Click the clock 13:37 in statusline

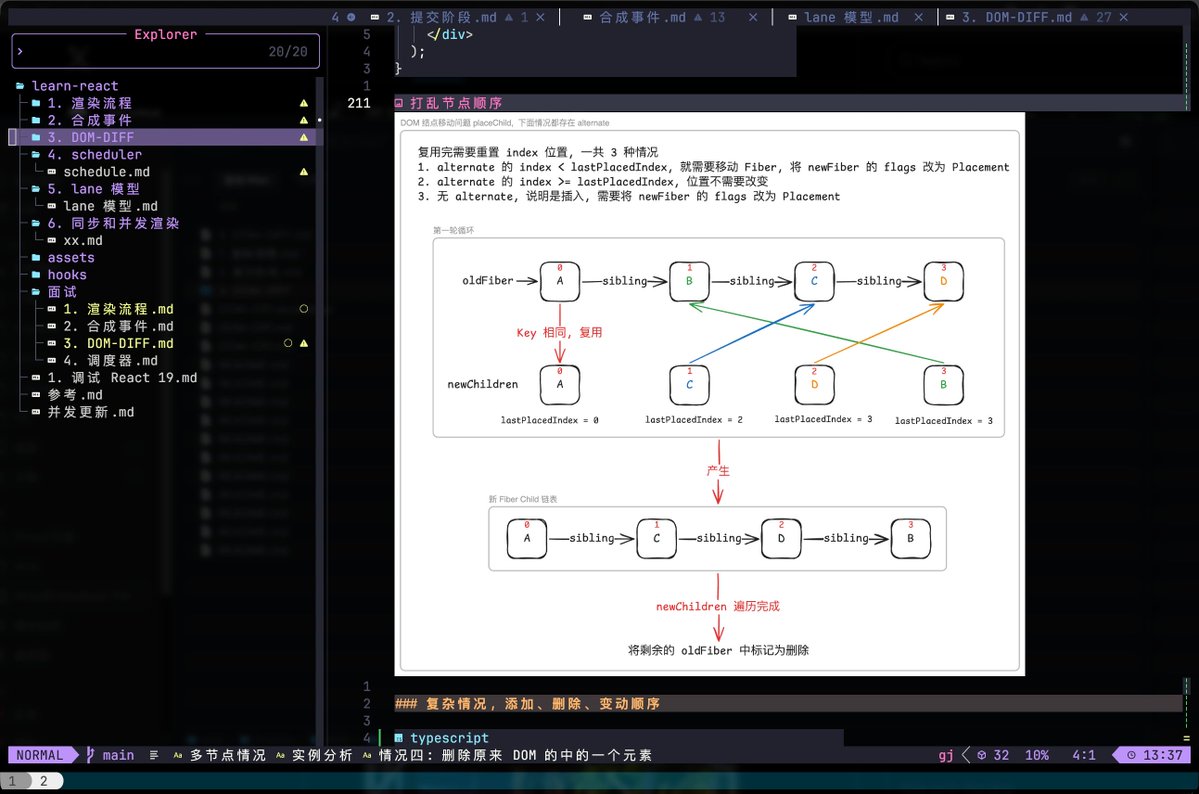(1155, 755)
